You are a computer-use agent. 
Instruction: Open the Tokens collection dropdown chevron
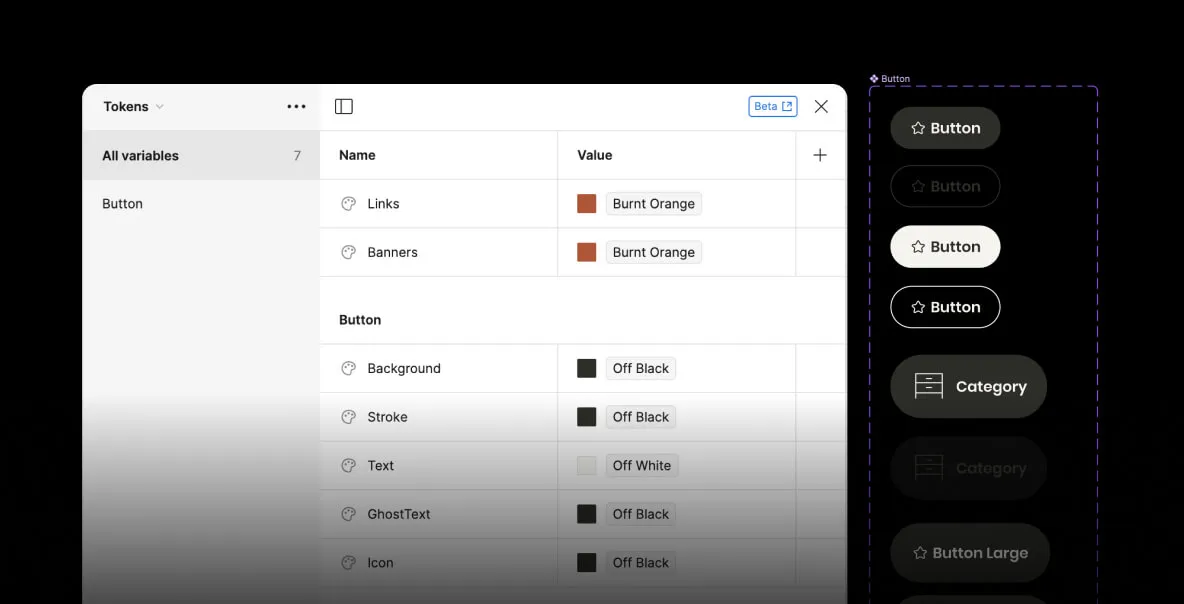pyautogui.click(x=159, y=106)
